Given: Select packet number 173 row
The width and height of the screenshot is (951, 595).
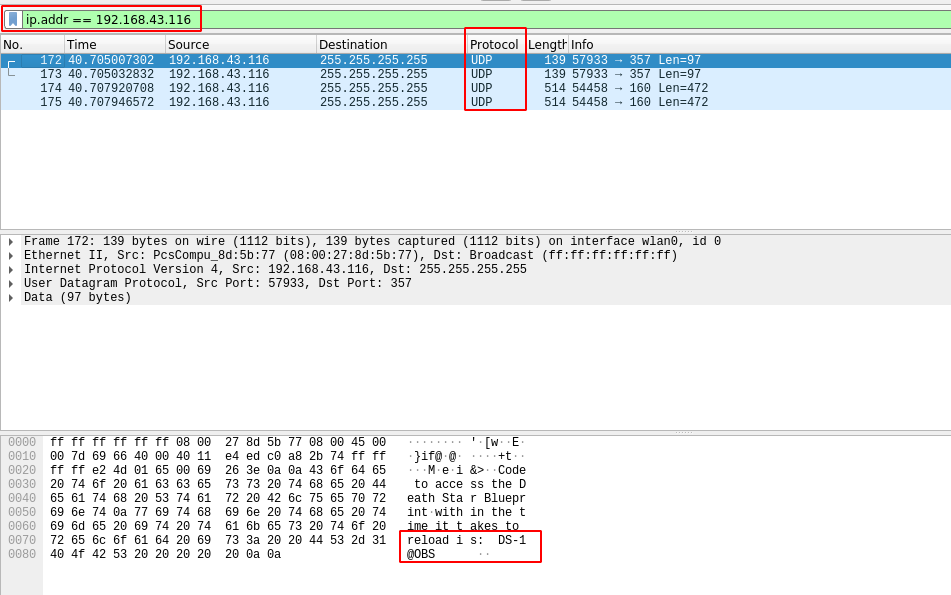Looking at the screenshot, I should pos(476,74).
